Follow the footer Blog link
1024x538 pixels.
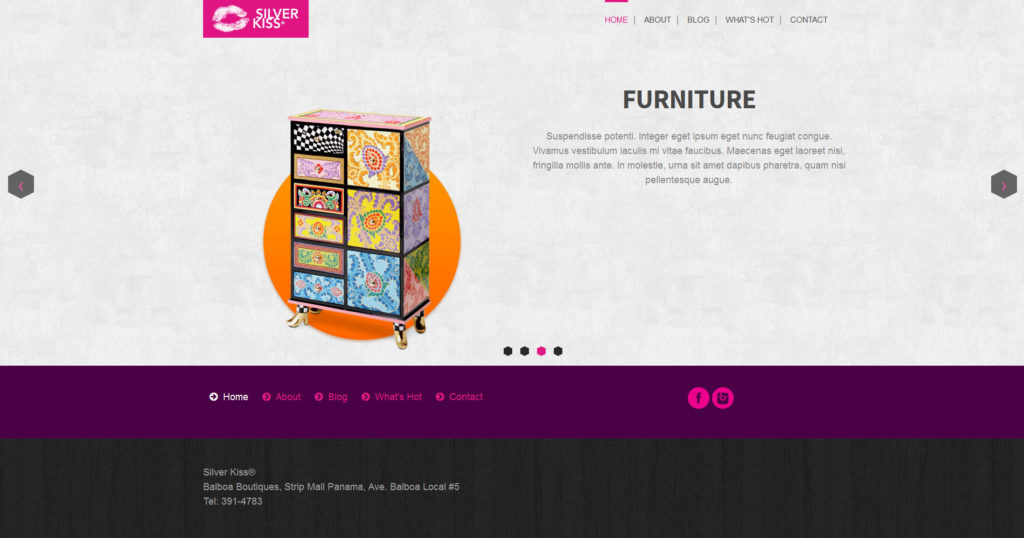338,397
